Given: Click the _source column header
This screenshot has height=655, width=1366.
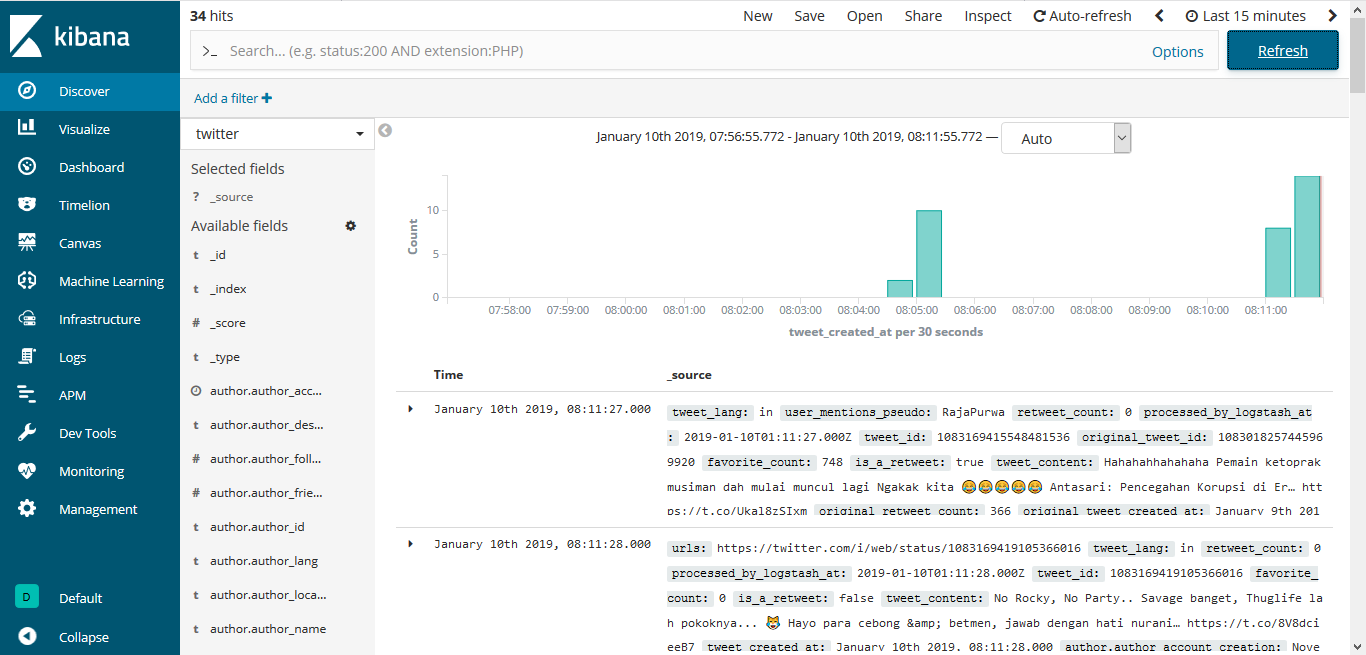Looking at the screenshot, I should [x=689, y=375].
